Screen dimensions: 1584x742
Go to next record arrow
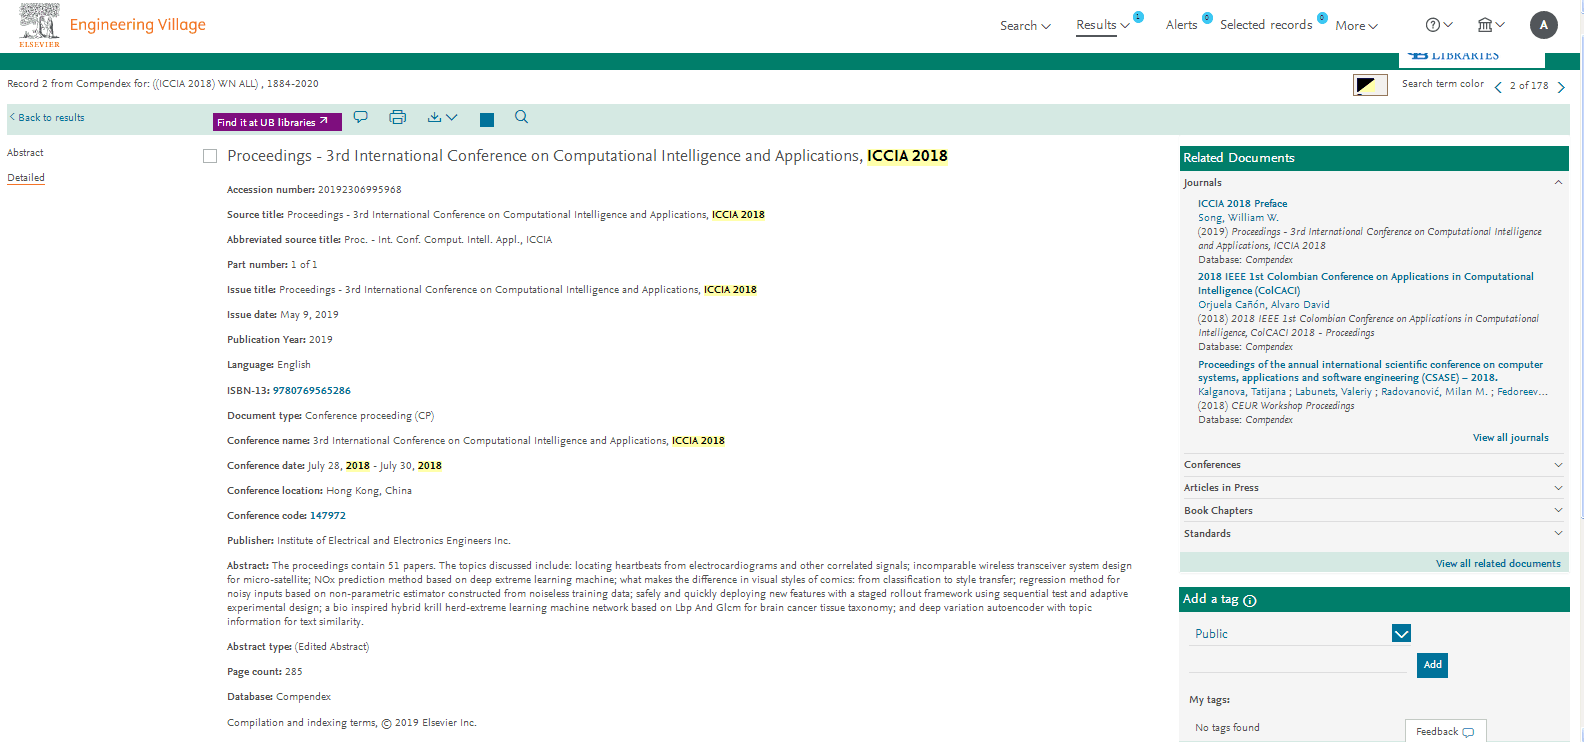(x=1561, y=87)
